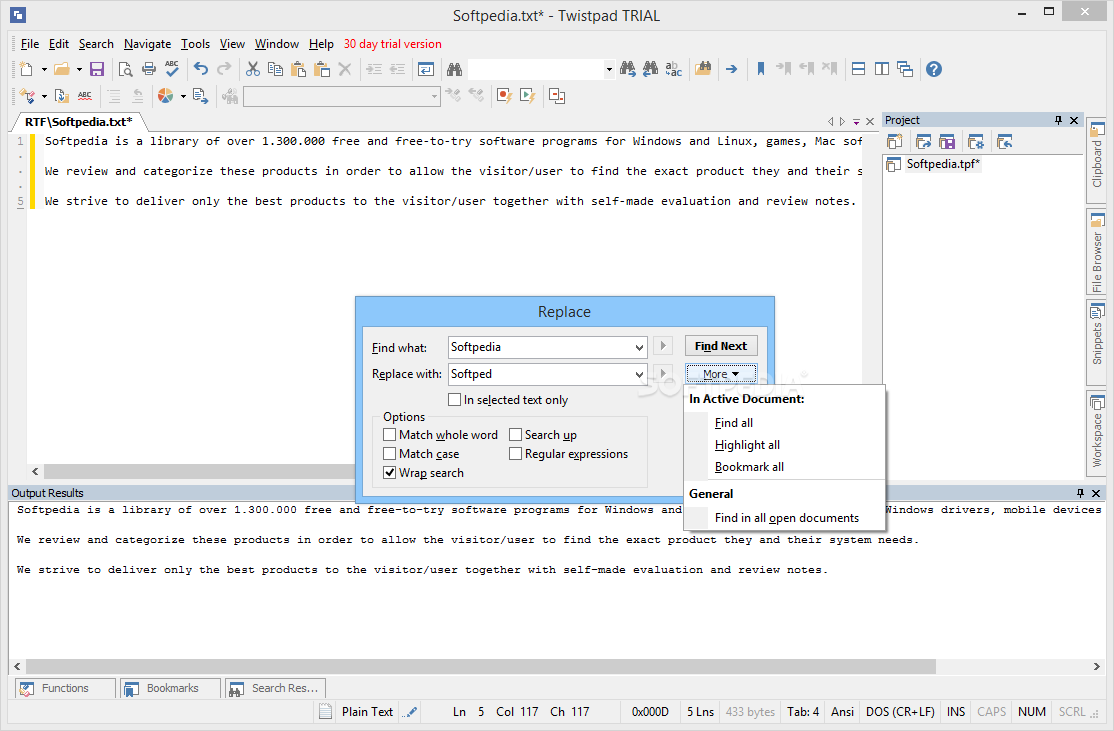This screenshot has width=1114, height=731.
Task: Click the cascade windows icon
Action: click(905, 69)
